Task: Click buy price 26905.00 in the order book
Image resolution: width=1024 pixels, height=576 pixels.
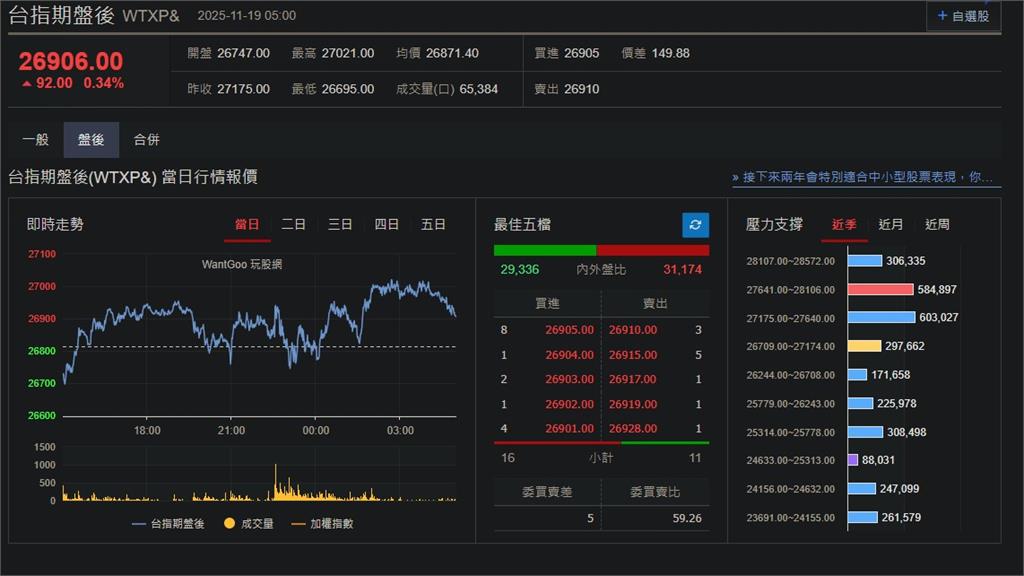Action: (569, 329)
